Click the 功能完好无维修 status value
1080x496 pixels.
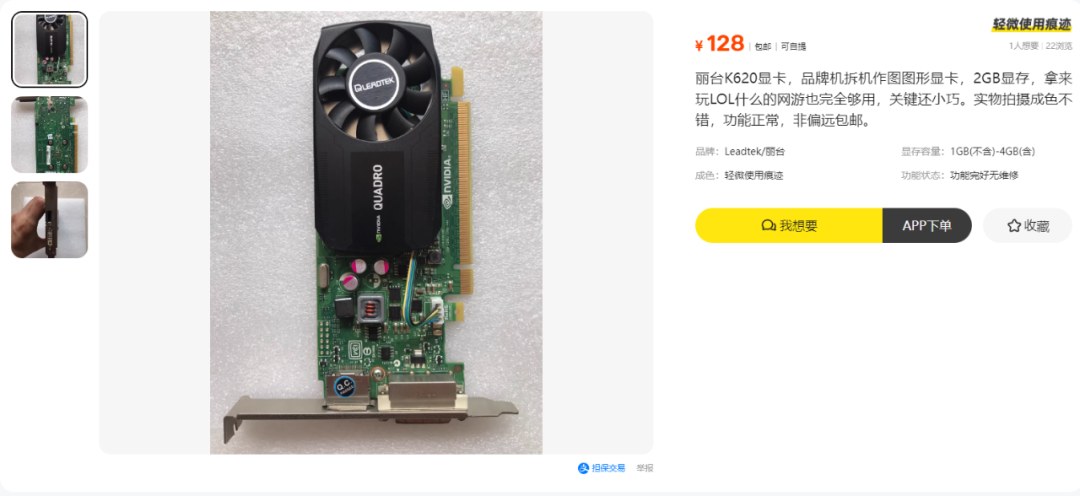(x=984, y=176)
